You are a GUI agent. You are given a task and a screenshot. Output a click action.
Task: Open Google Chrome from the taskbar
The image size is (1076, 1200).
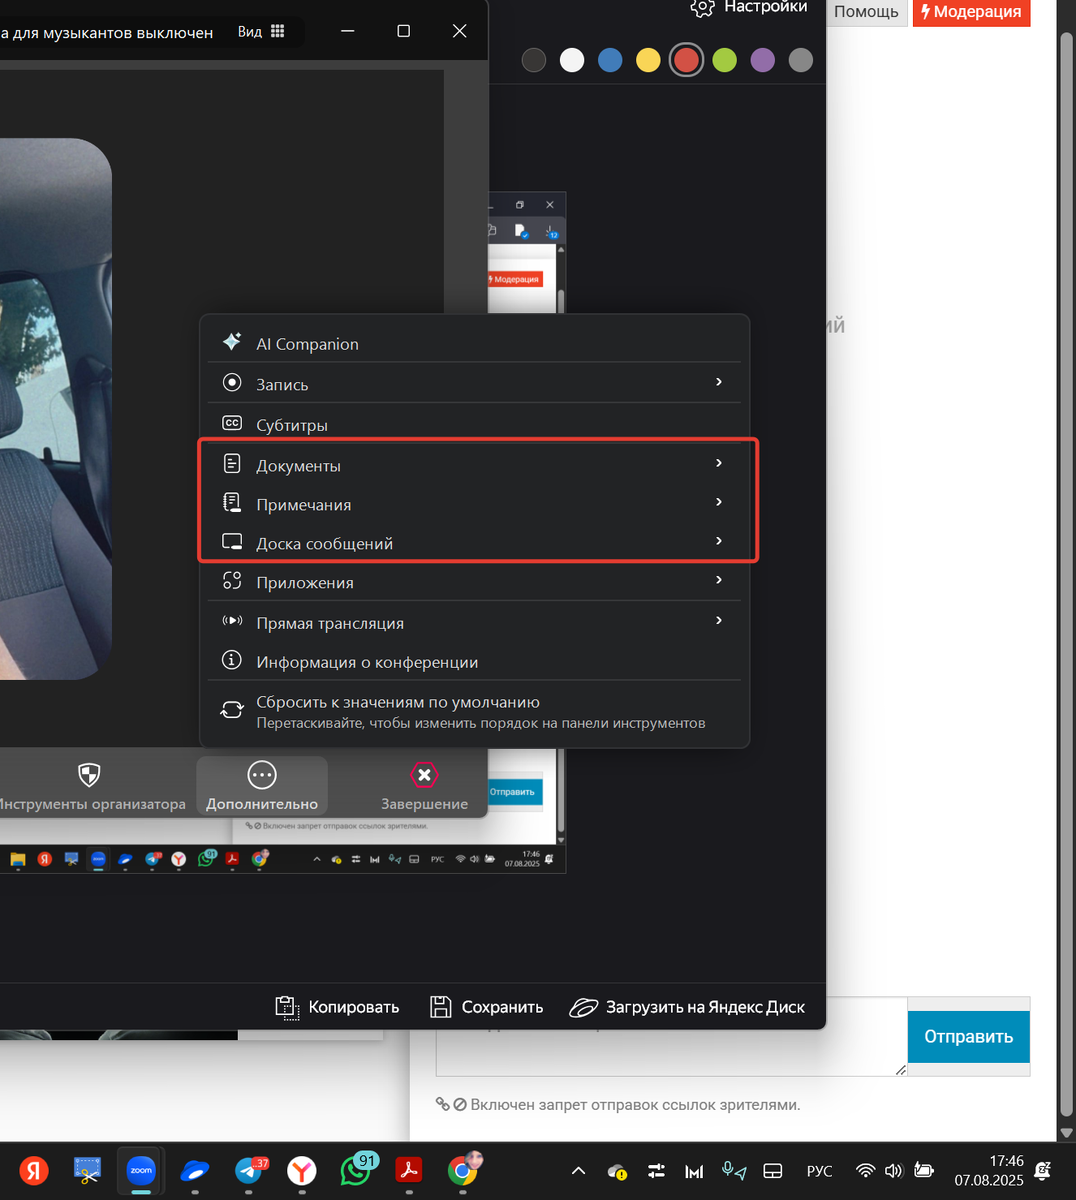pos(463,1169)
